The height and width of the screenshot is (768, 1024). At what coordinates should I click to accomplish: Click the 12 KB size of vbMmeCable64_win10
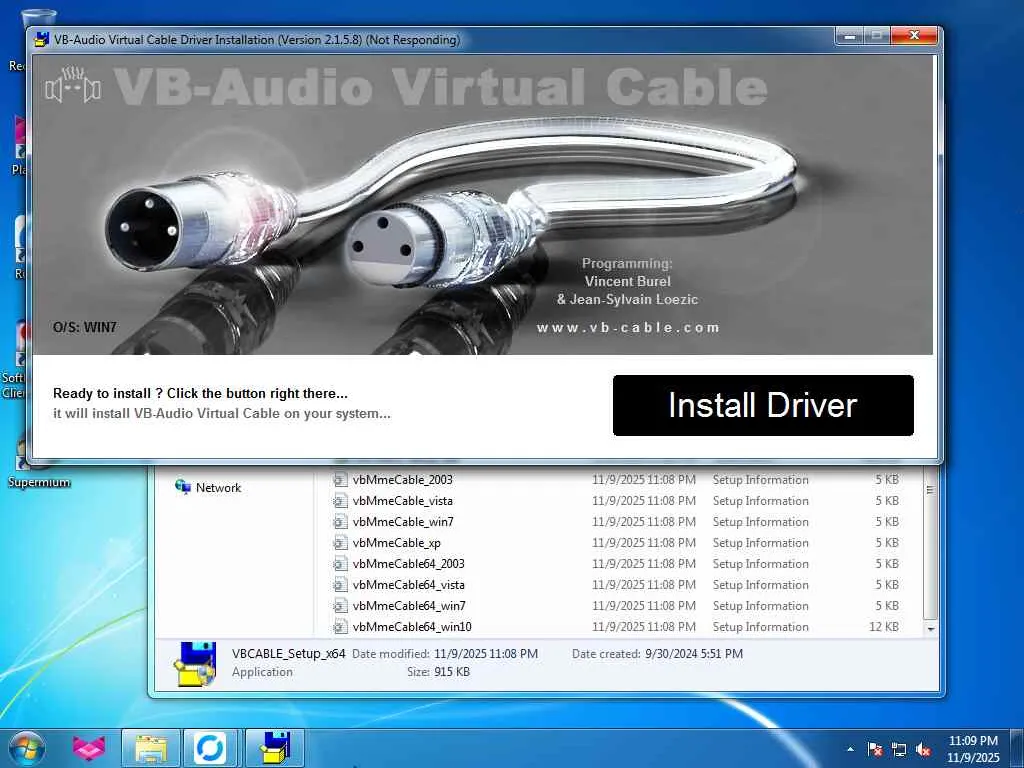click(884, 626)
